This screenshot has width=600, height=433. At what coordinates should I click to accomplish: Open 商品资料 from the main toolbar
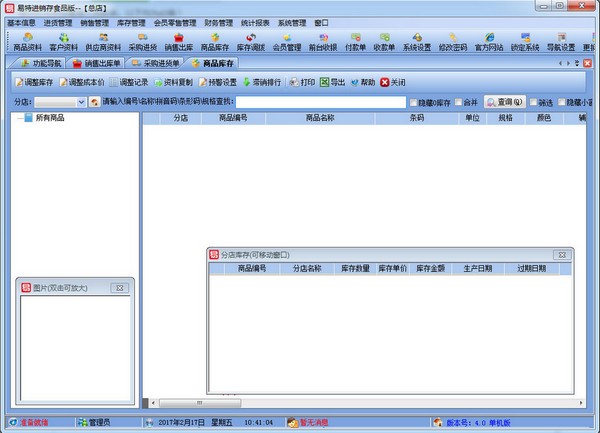tap(27, 41)
